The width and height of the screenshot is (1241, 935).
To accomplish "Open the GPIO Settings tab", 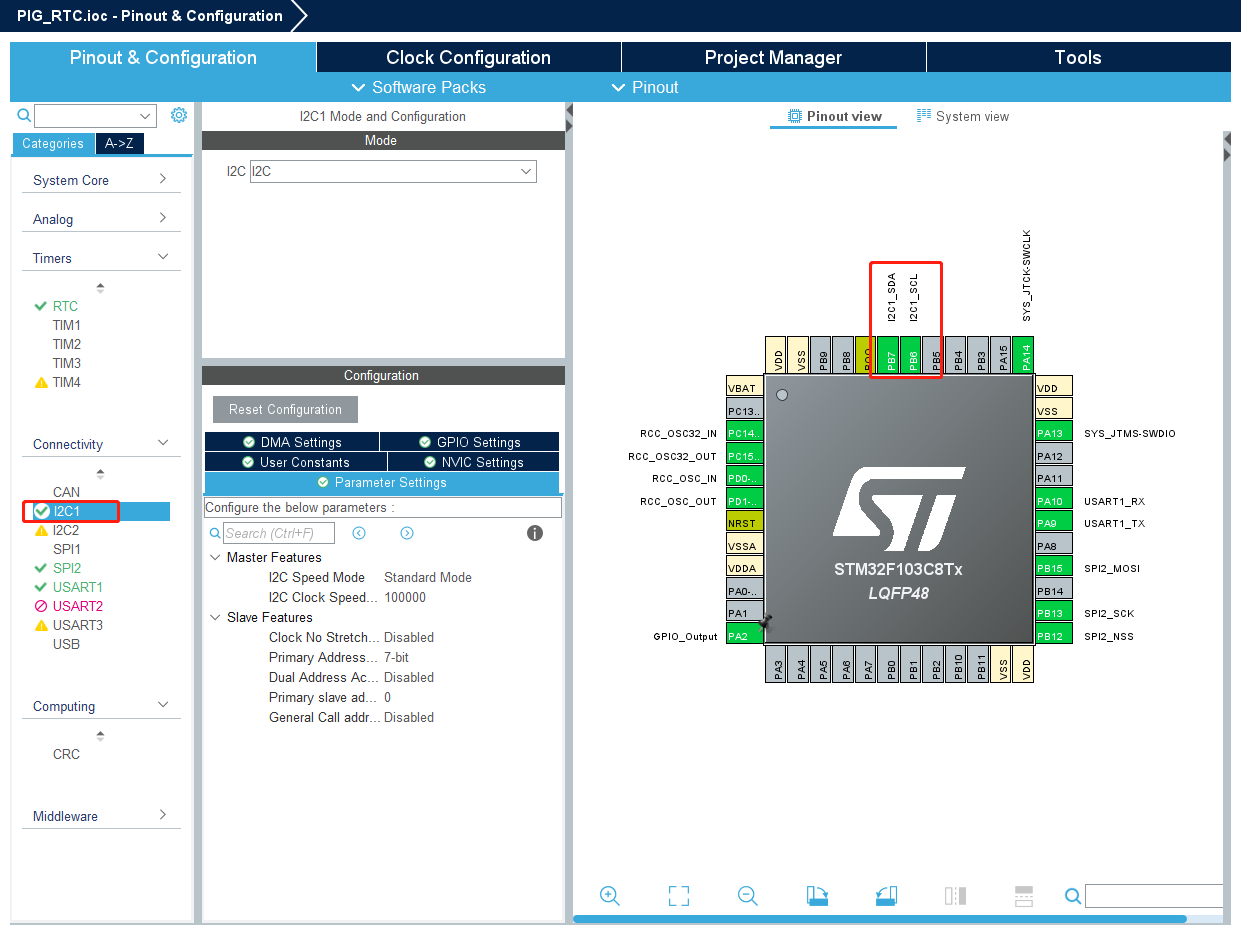I will point(469,442).
